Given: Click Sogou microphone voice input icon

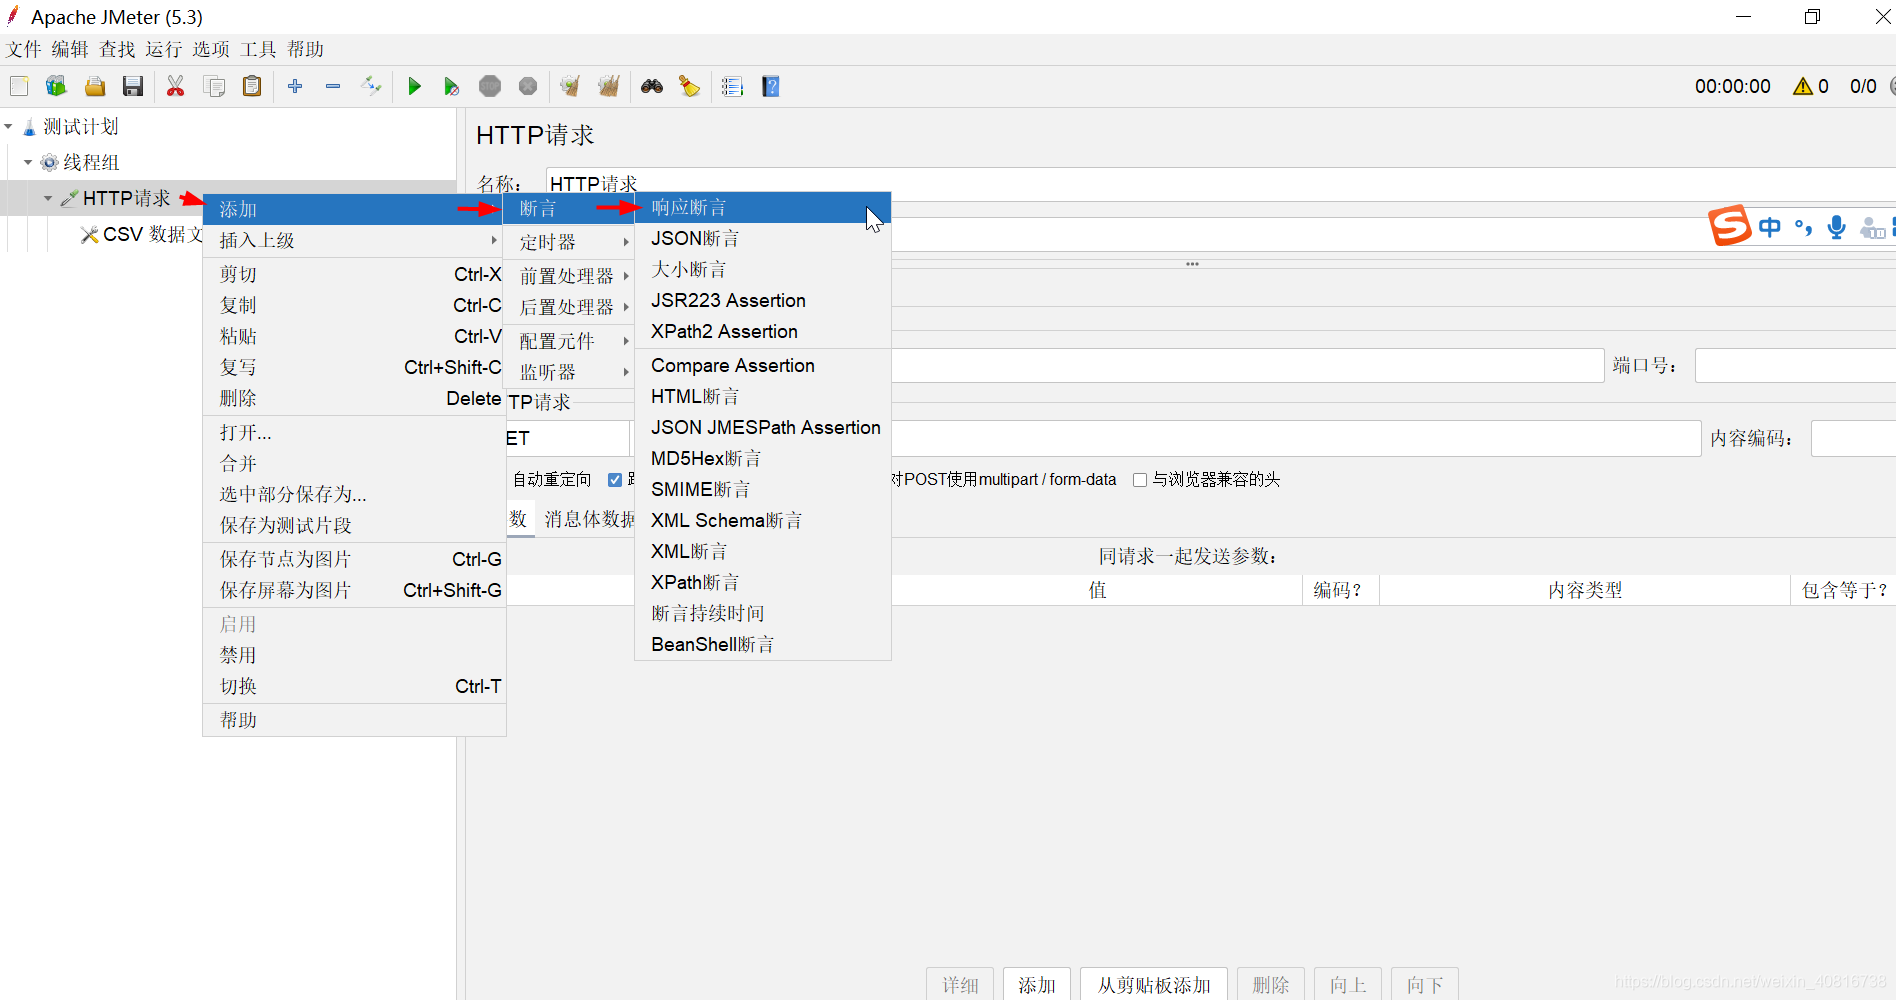Looking at the screenshot, I should pos(1837,227).
